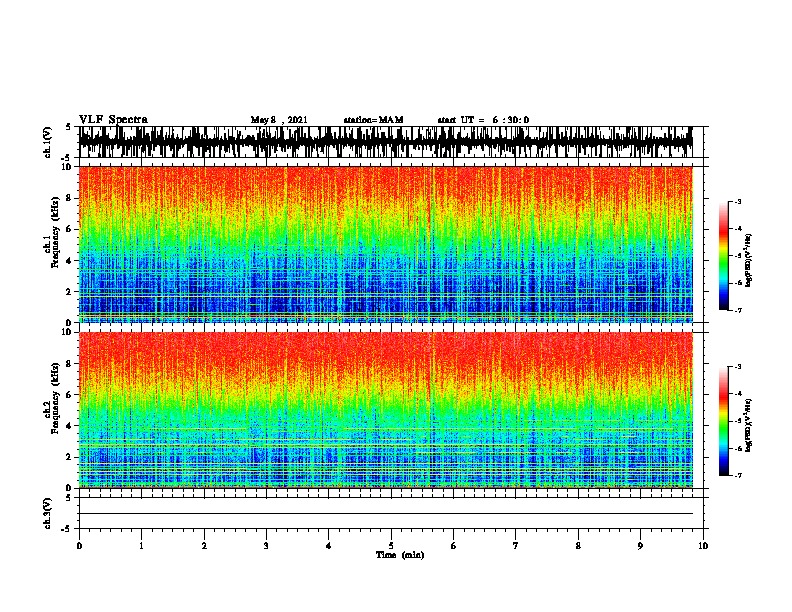Screen dimensions: 792x612
Task: Click the ch.2 color scale log(PSD) unit label
Action: point(749,425)
